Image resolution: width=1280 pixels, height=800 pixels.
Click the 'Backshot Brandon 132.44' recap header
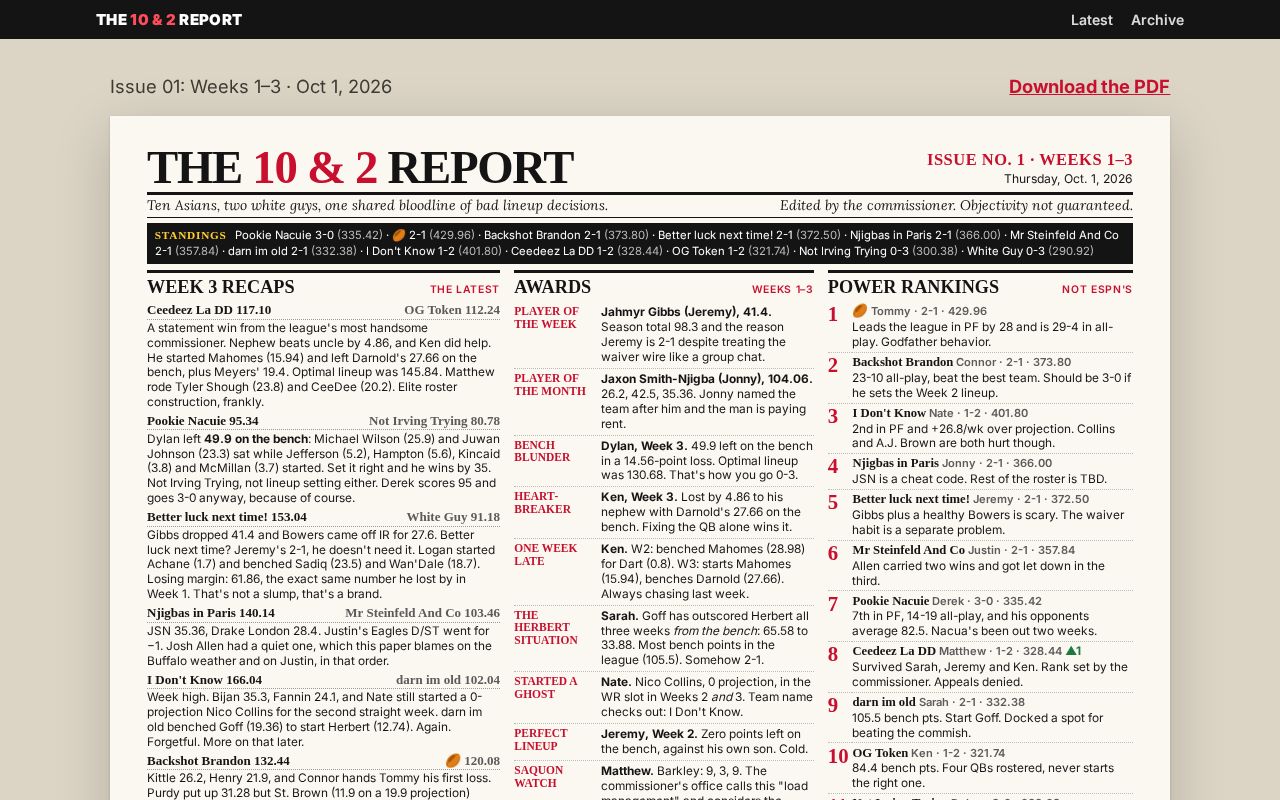pyautogui.click(x=218, y=761)
